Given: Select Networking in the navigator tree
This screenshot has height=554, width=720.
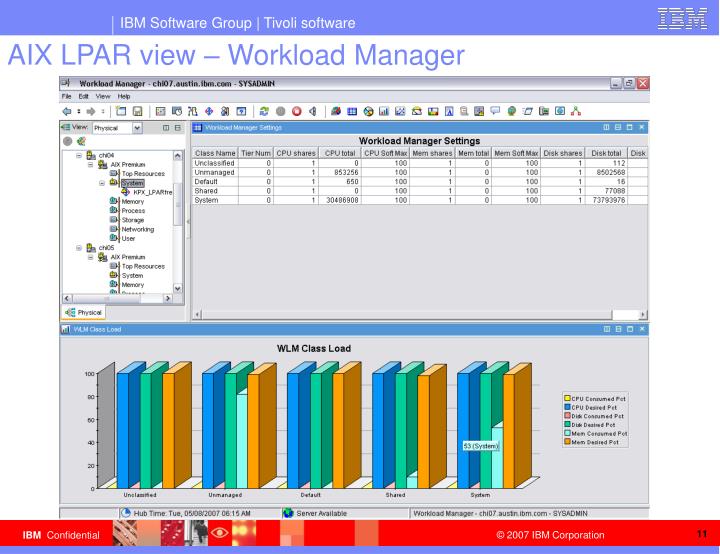Looking at the screenshot, I should coord(137,229).
